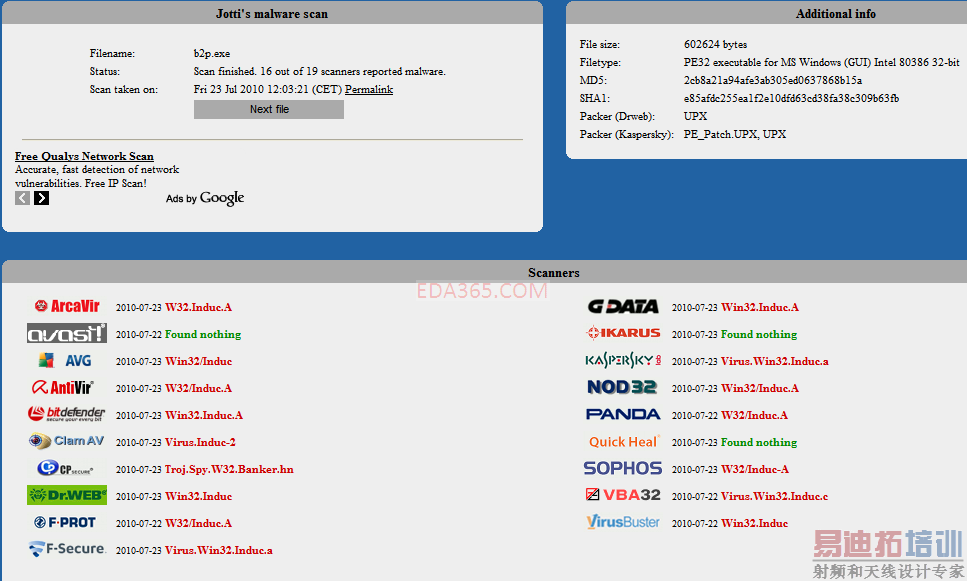Click the previous ad arrow

click(x=22, y=198)
